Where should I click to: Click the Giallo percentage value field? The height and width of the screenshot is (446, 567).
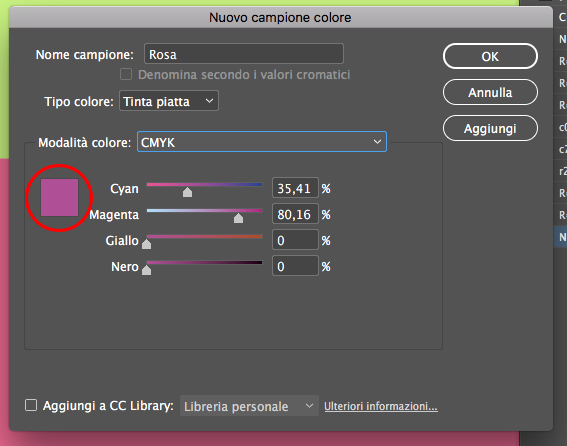[x=295, y=240]
